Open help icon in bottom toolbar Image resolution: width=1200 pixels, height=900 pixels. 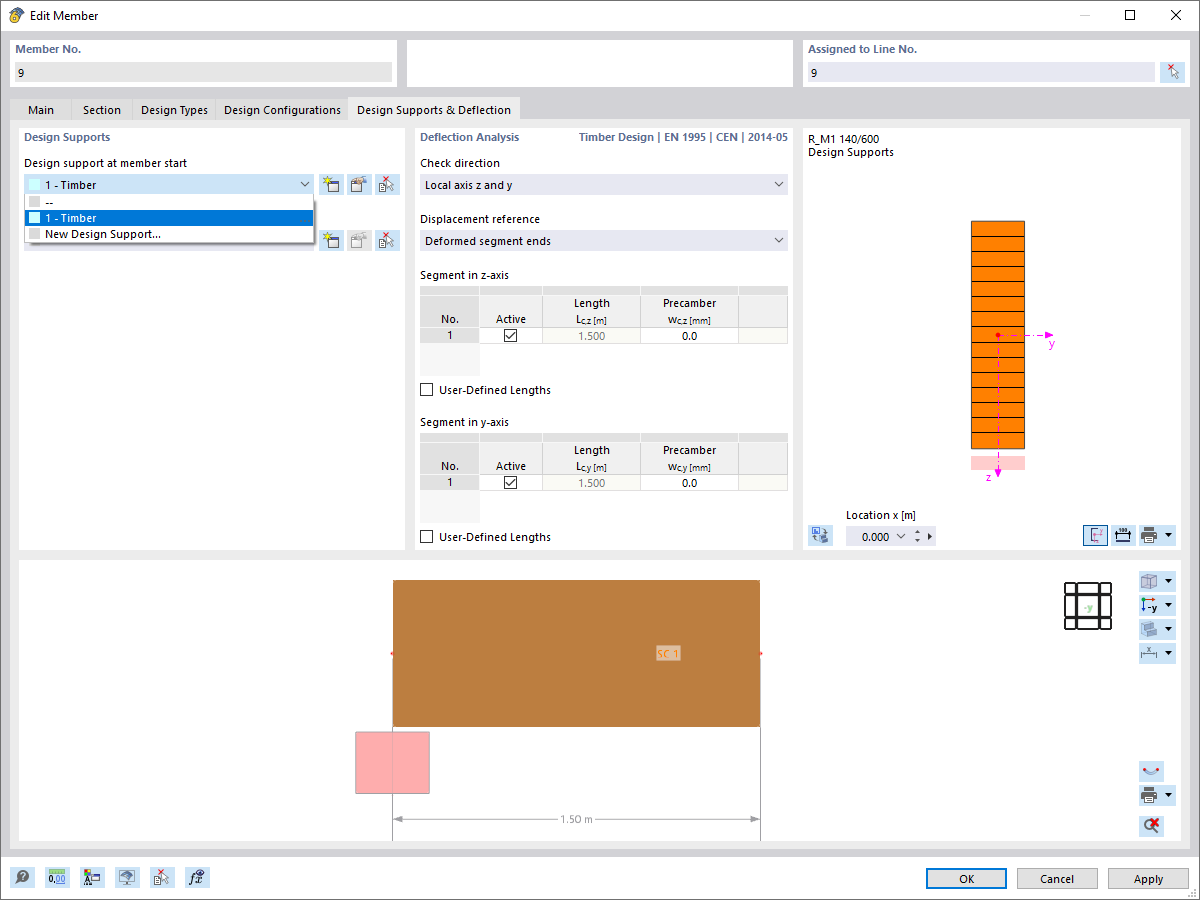pyautogui.click(x=22, y=877)
